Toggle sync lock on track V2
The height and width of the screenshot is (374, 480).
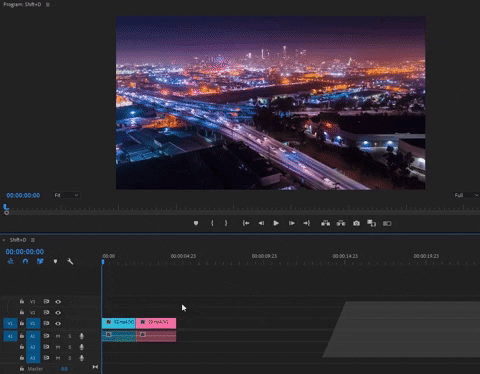coord(46,312)
